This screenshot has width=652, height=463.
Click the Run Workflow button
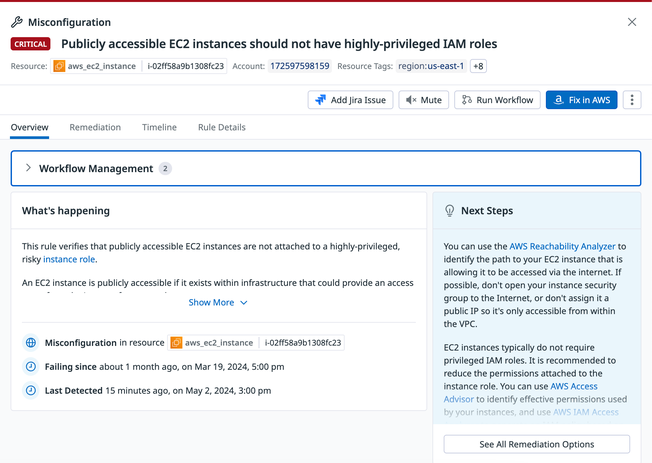497,100
